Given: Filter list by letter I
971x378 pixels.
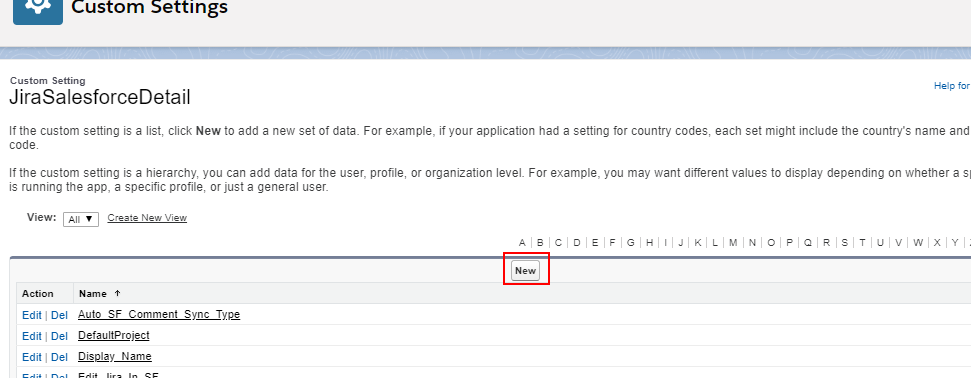Looking at the screenshot, I should 666,242.
